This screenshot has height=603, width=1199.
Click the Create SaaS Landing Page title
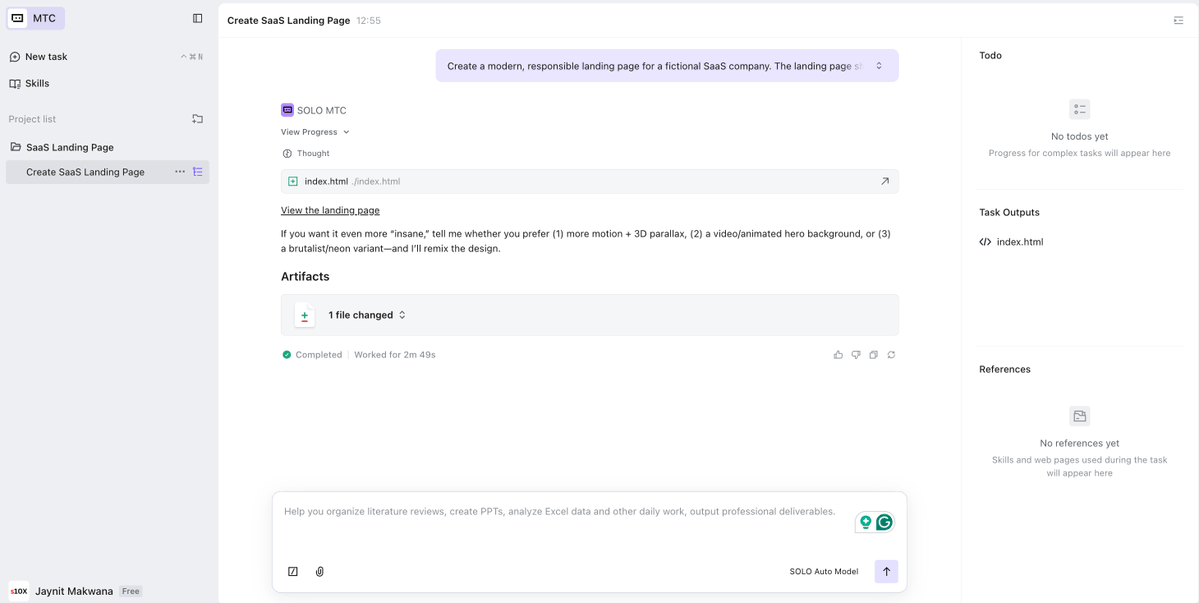(288, 21)
